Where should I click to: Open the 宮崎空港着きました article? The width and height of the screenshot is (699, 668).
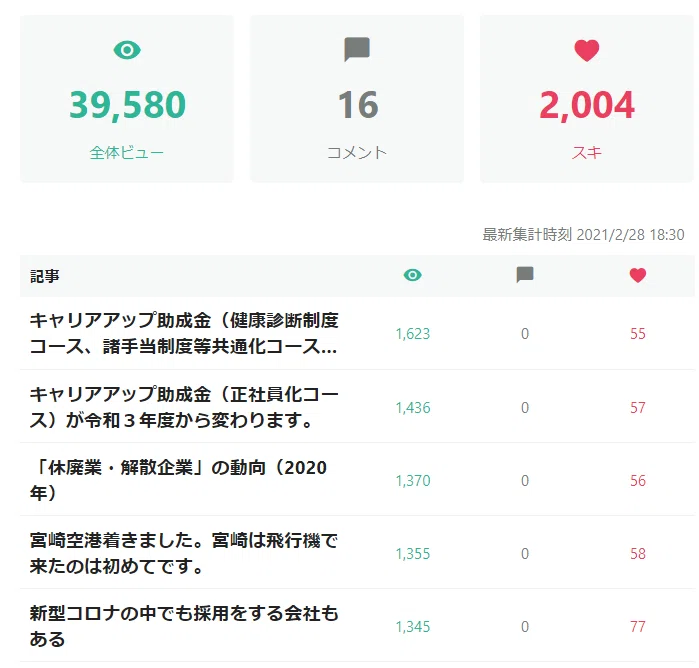[184, 553]
